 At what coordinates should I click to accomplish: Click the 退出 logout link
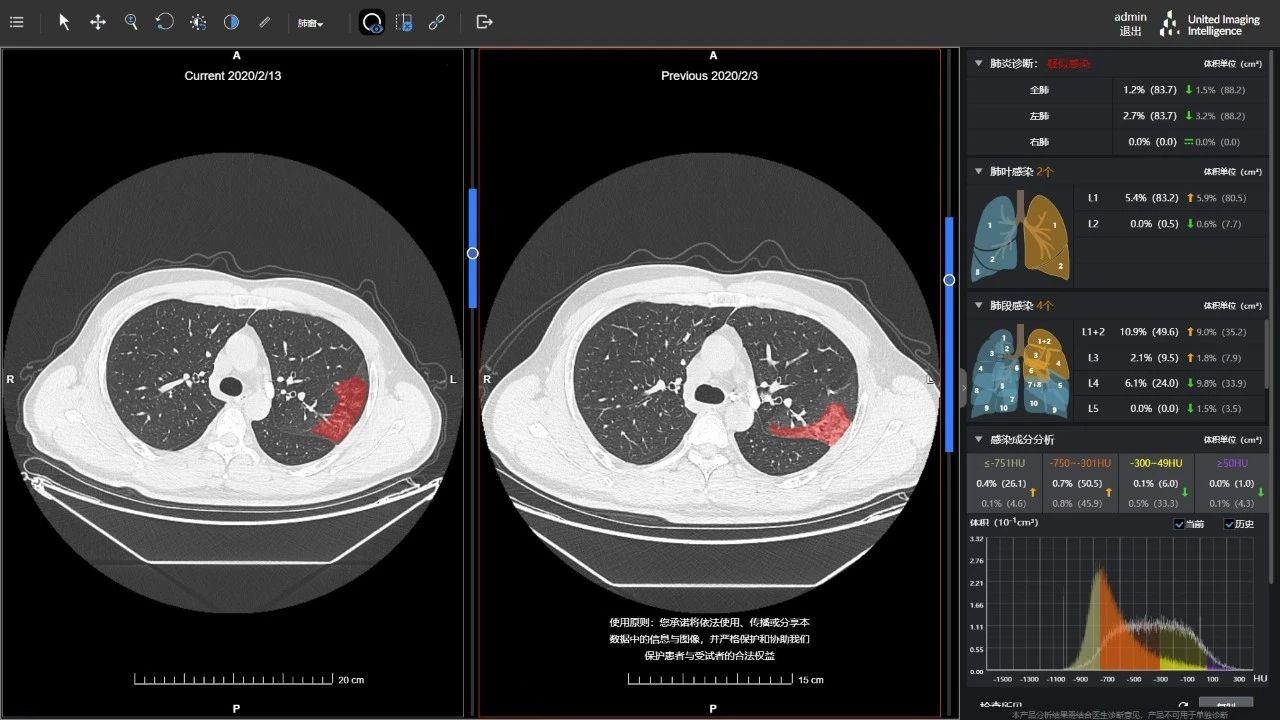(x=1130, y=32)
